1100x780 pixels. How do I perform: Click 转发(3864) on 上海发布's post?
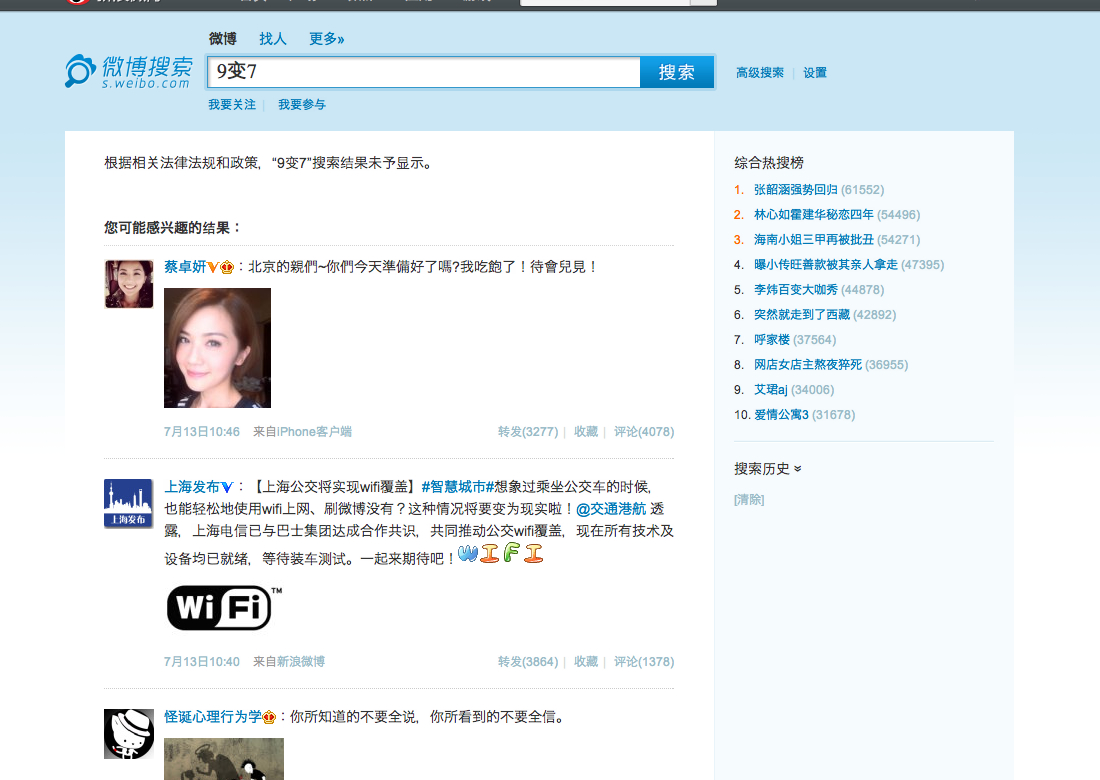pyautogui.click(x=528, y=661)
